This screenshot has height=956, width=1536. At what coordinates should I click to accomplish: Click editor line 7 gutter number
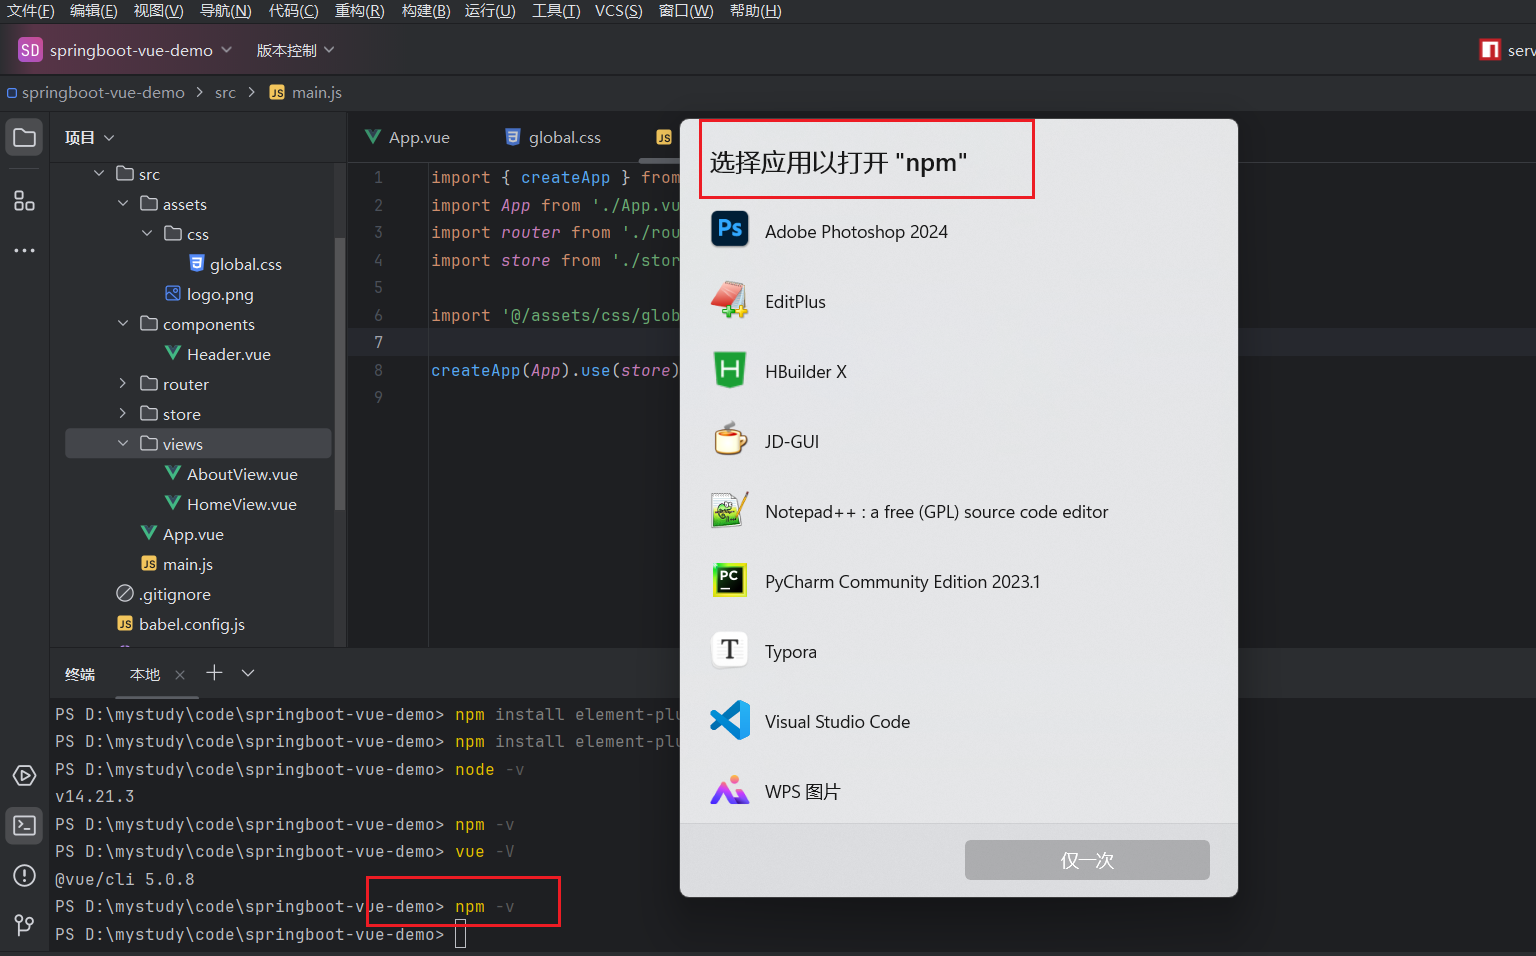point(378,342)
